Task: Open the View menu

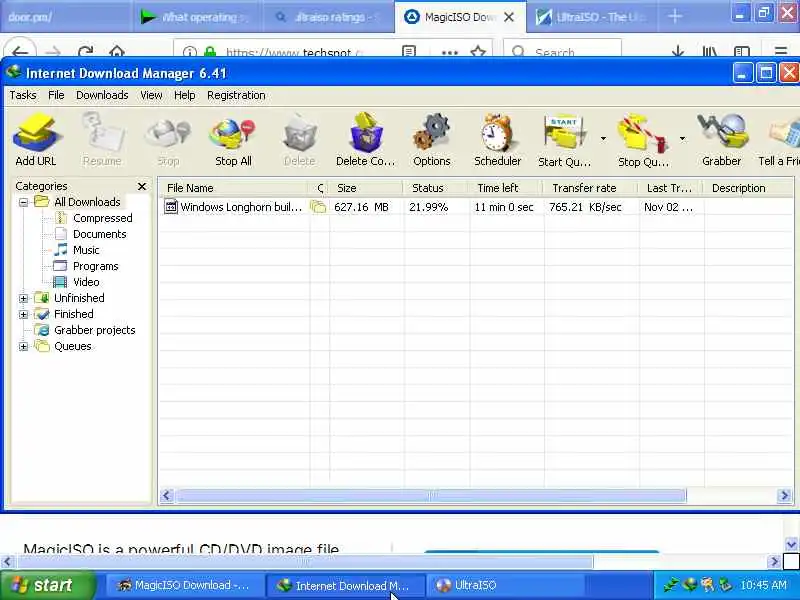Action: 151,95
